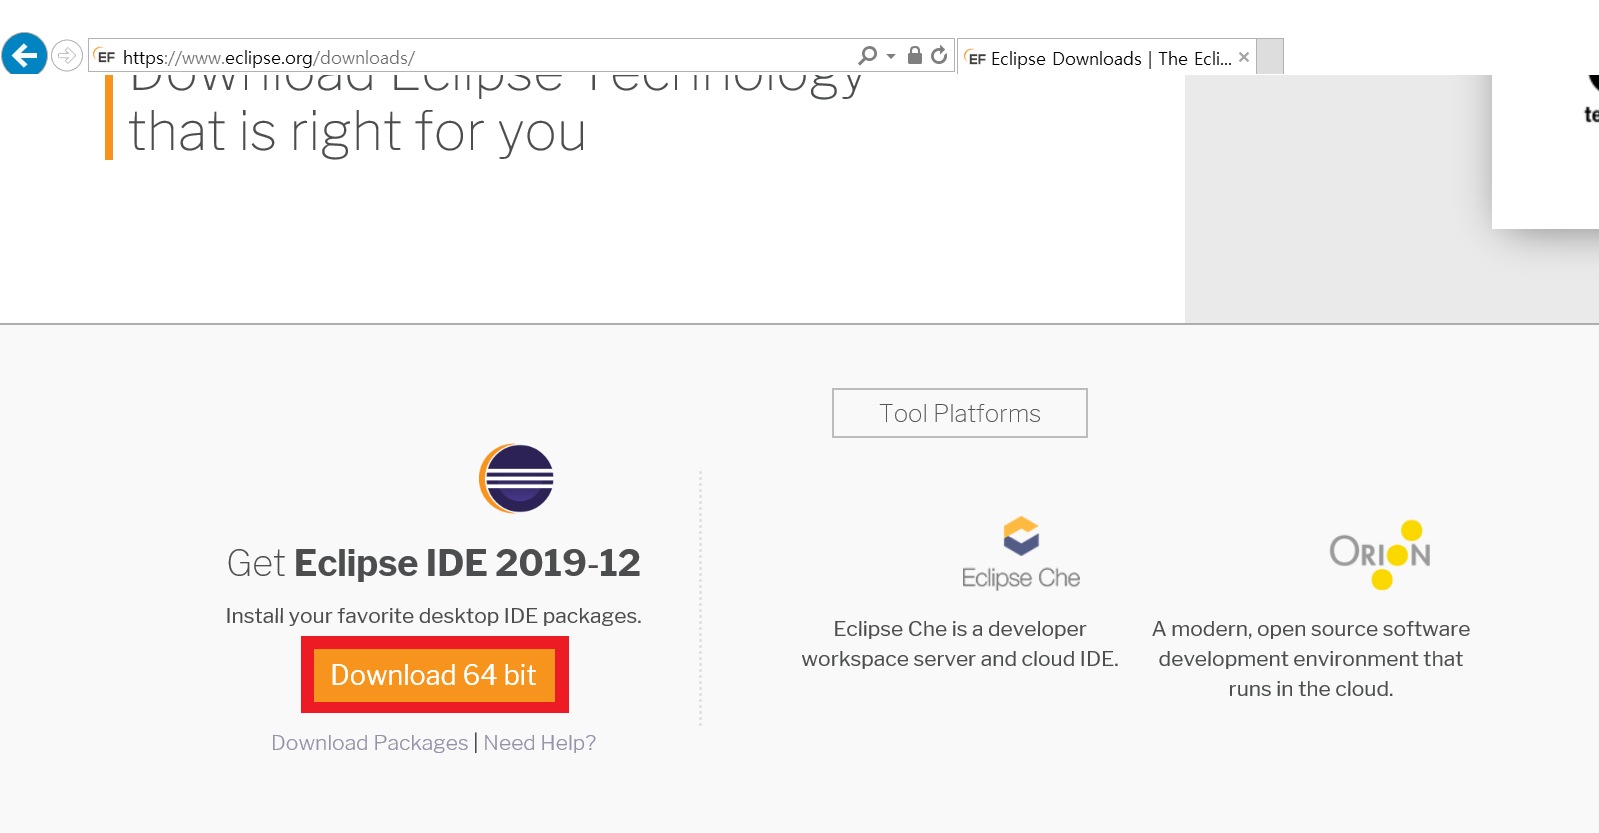
Task: Click the 'that is right for you' heading
Action: click(x=357, y=132)
